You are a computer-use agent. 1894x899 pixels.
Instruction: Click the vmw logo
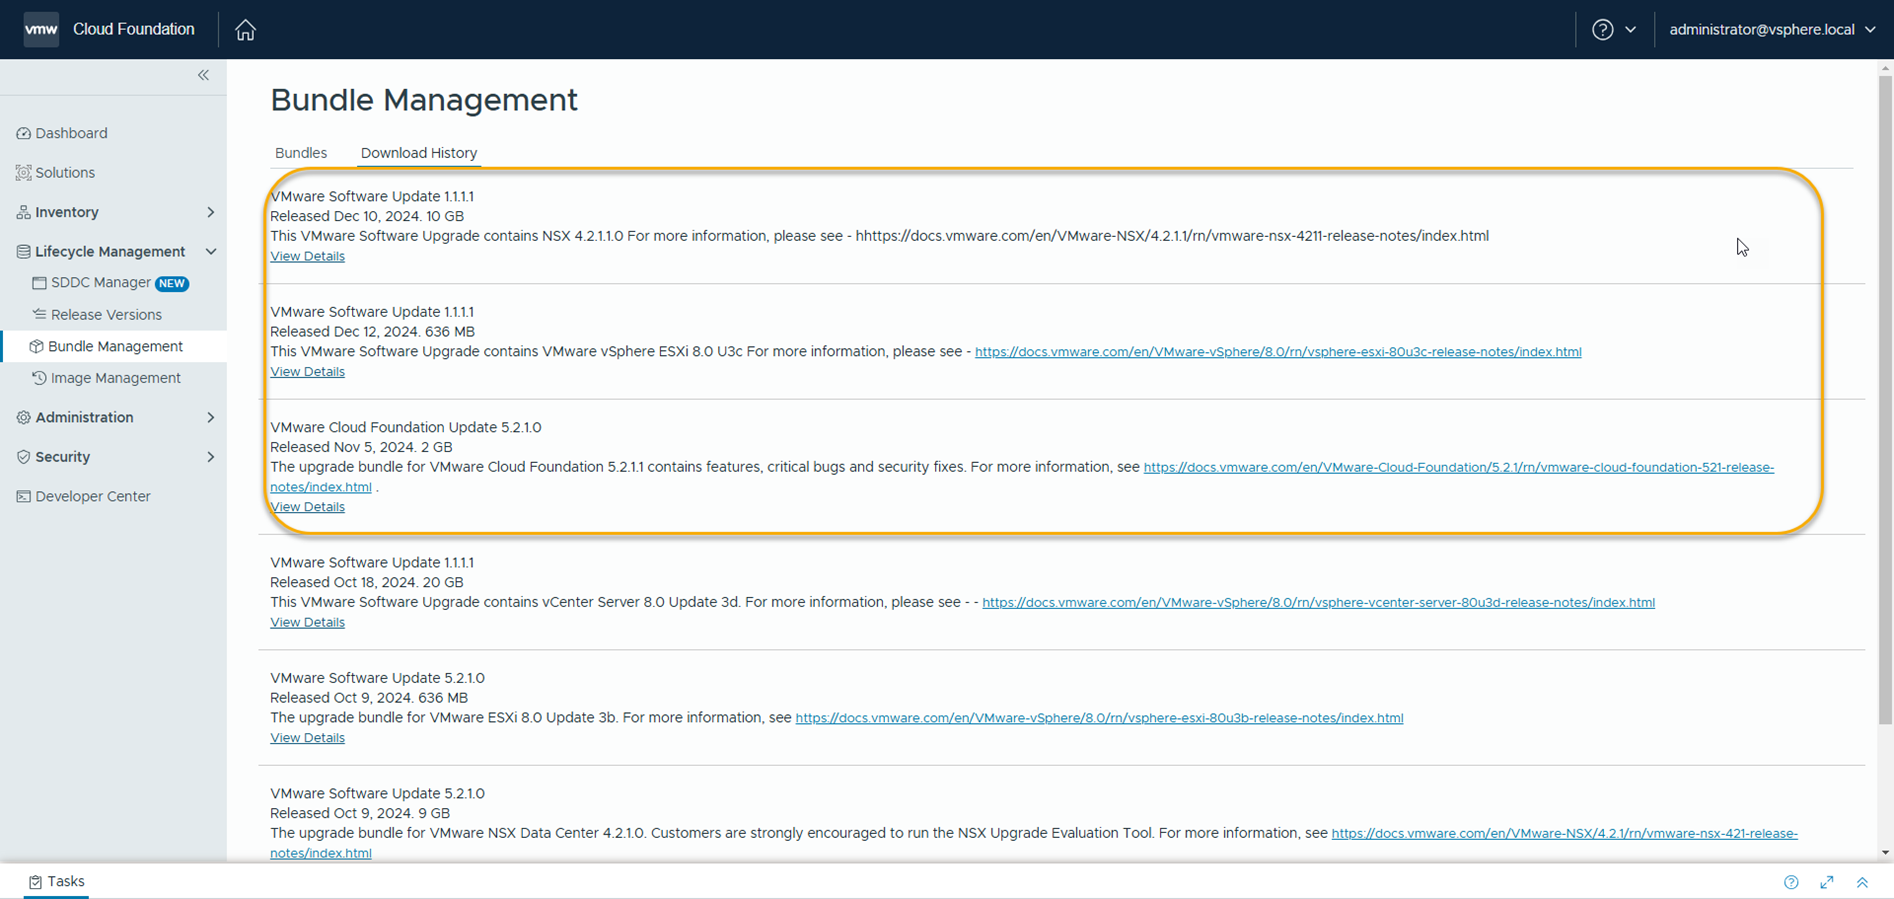(x=41, y=29)
